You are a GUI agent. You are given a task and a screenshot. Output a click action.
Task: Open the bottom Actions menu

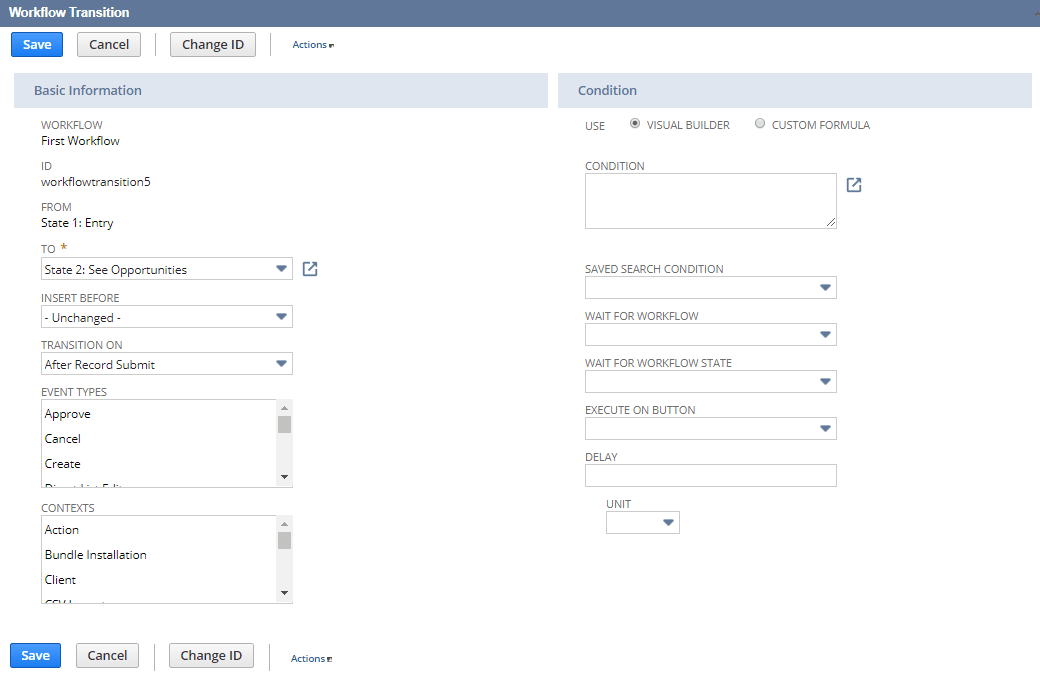click(x=311, y=658)
